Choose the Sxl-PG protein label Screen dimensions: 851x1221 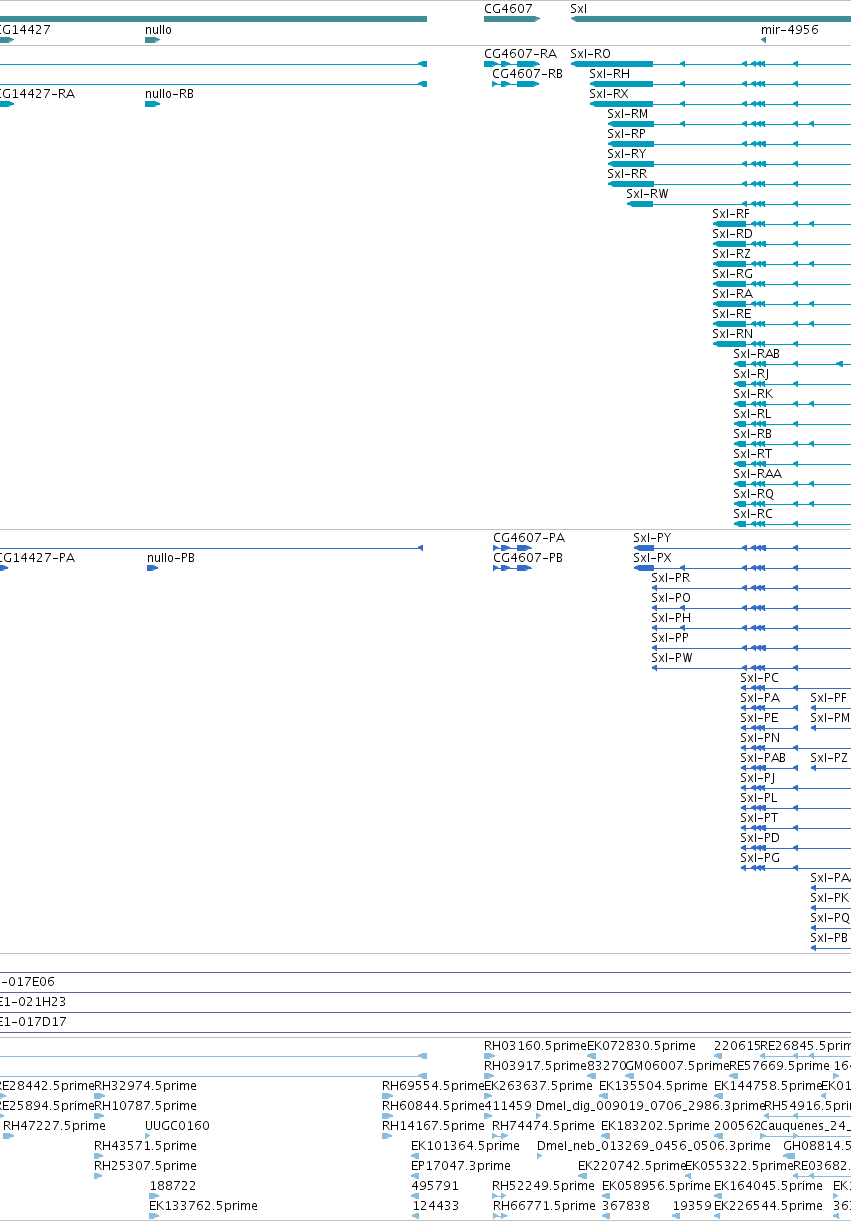(x=760, y=858)
